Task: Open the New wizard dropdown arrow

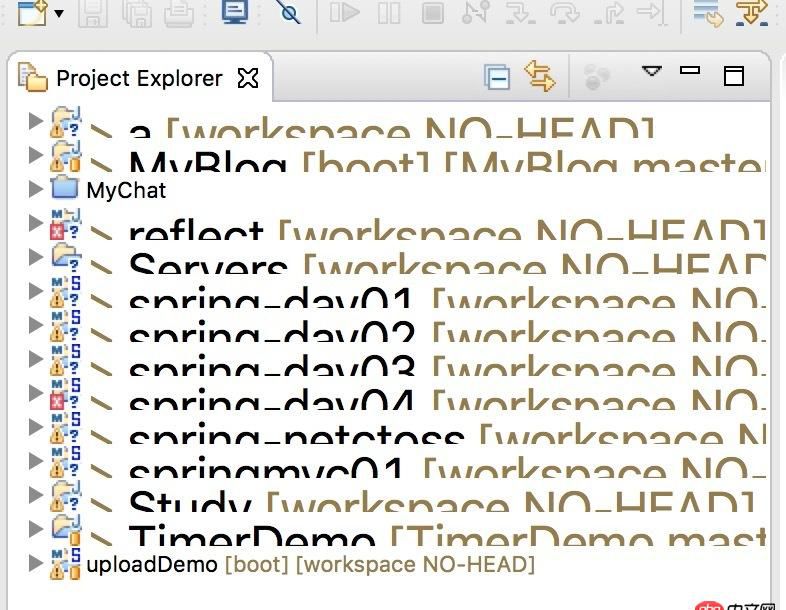Action: pyautogui.click(x=59, y=14)
